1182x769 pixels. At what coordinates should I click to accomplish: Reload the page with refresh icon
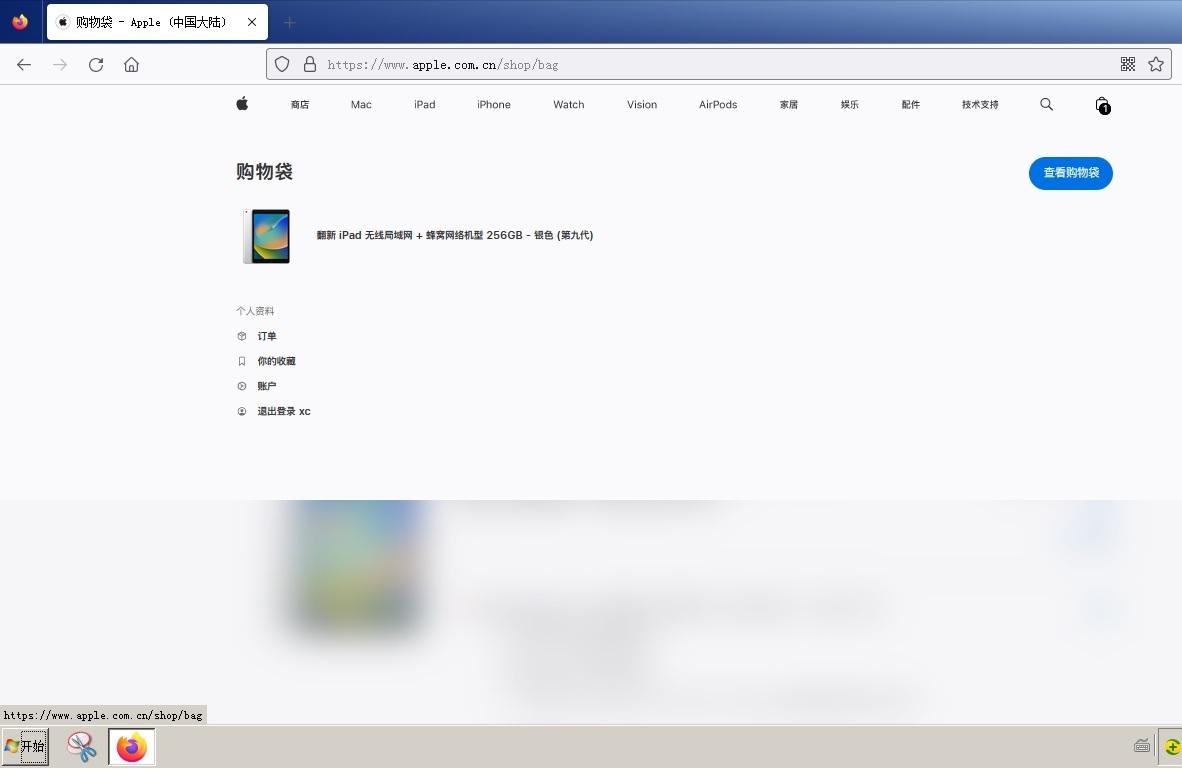[96, 65]
